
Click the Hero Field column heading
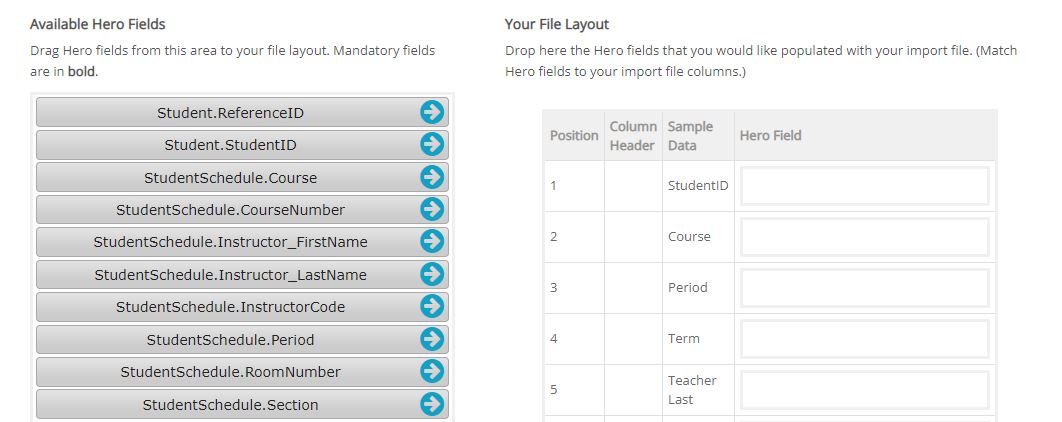click(771, 136)
